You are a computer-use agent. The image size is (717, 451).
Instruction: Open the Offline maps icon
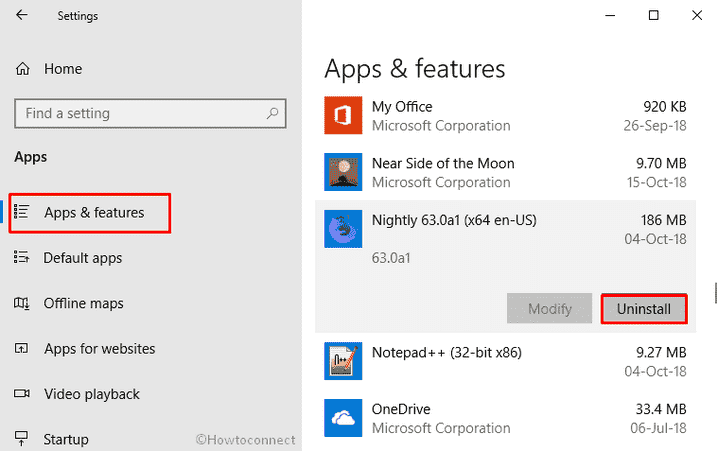click(x=21, y=303)
